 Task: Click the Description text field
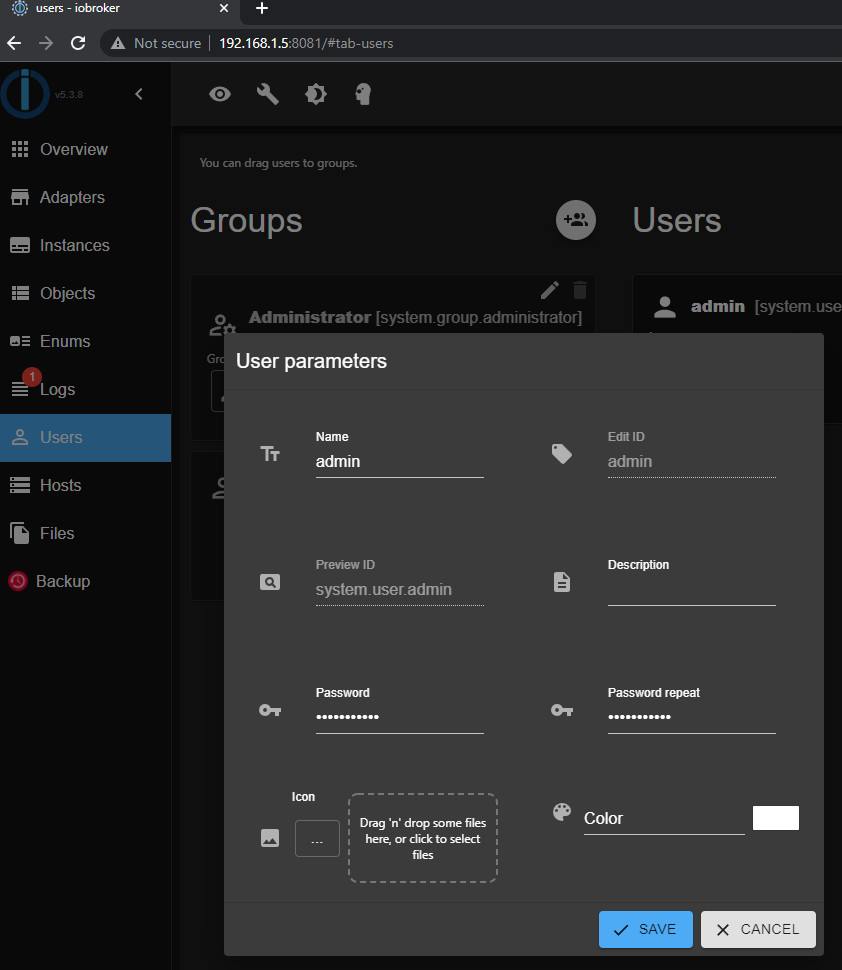(691, 590)
